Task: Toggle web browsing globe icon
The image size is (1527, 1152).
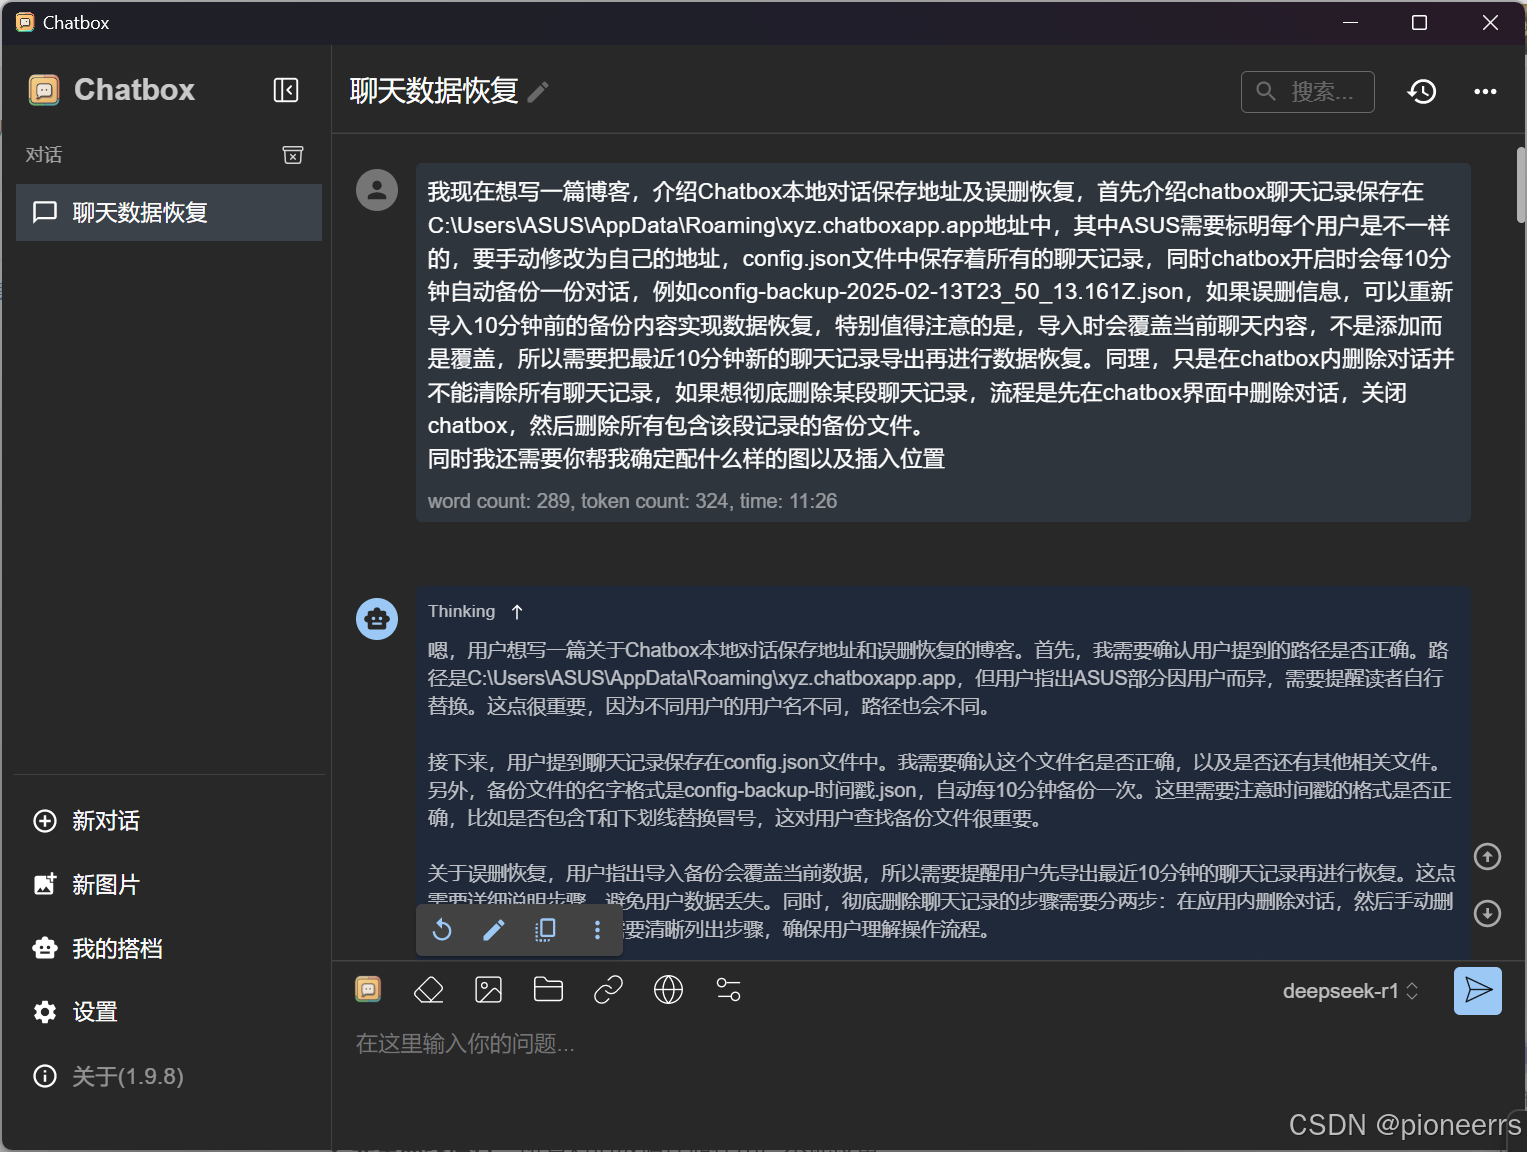Action: tap(668, 990)
